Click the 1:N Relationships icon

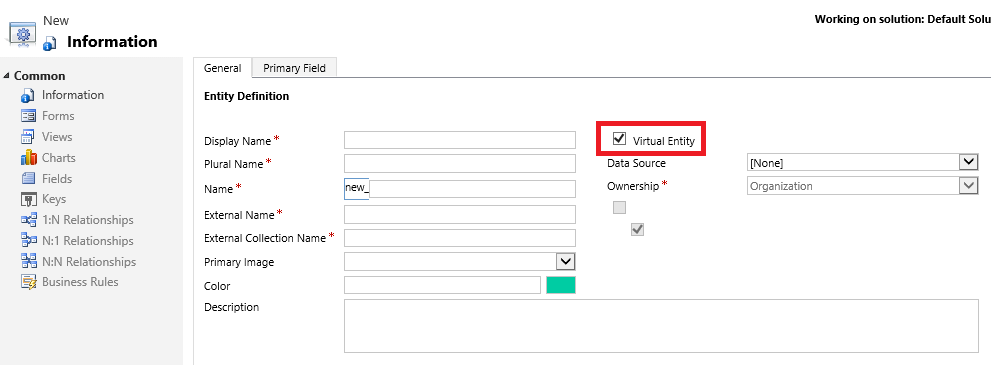coord(28,220)
